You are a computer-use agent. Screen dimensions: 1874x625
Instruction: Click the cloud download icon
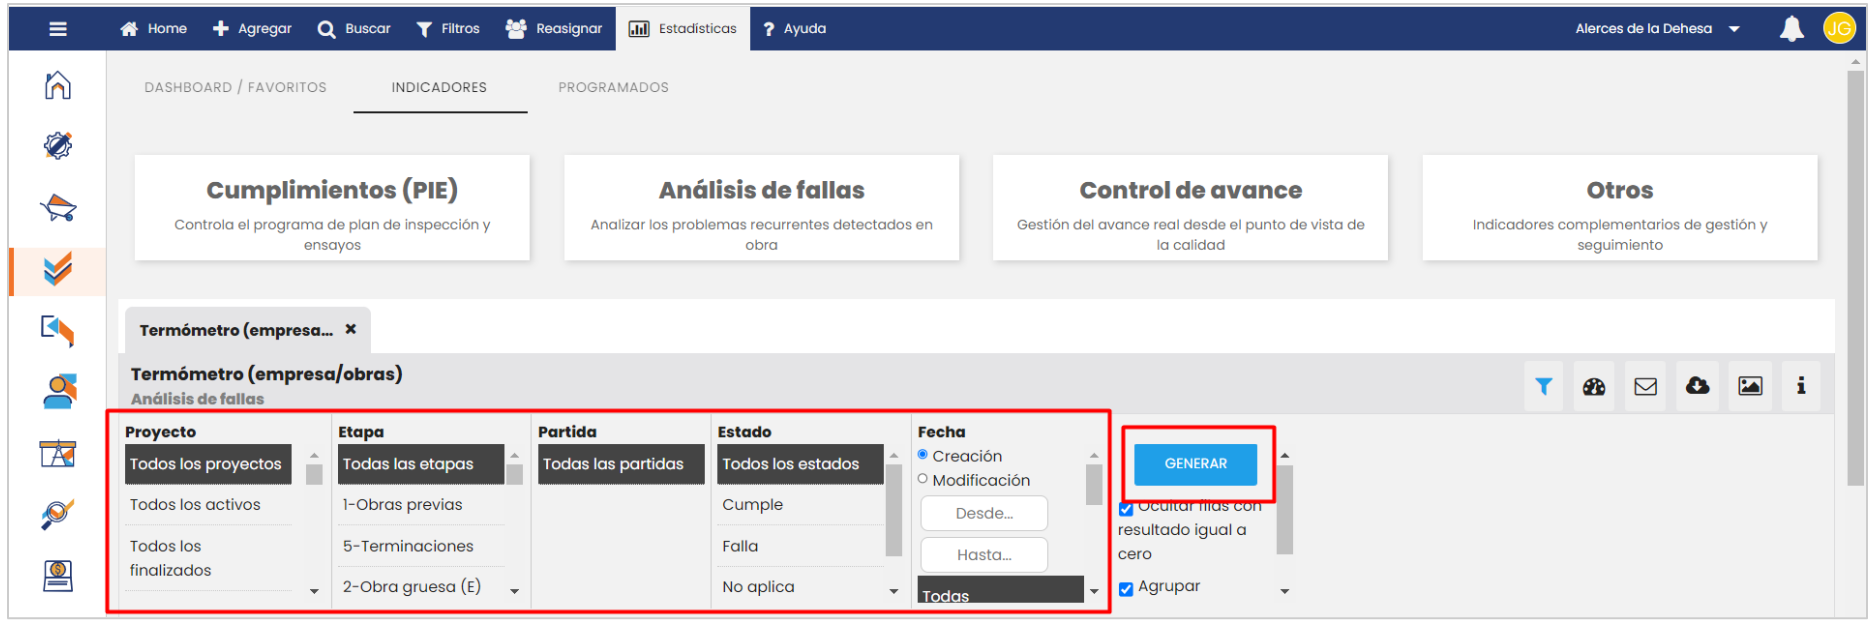[1697, 386]
